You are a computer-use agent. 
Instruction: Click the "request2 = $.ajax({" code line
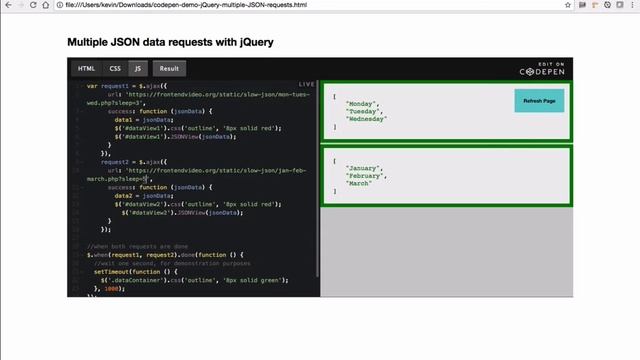pos(134,162)
